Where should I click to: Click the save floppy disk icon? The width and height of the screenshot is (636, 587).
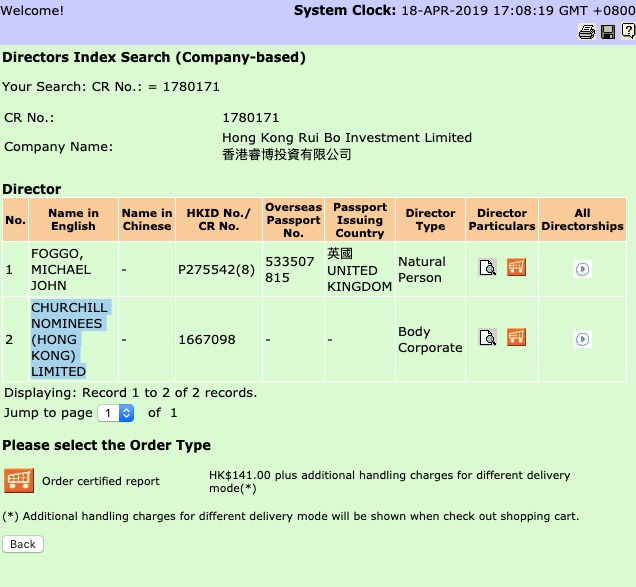click(x=607, y=32)
